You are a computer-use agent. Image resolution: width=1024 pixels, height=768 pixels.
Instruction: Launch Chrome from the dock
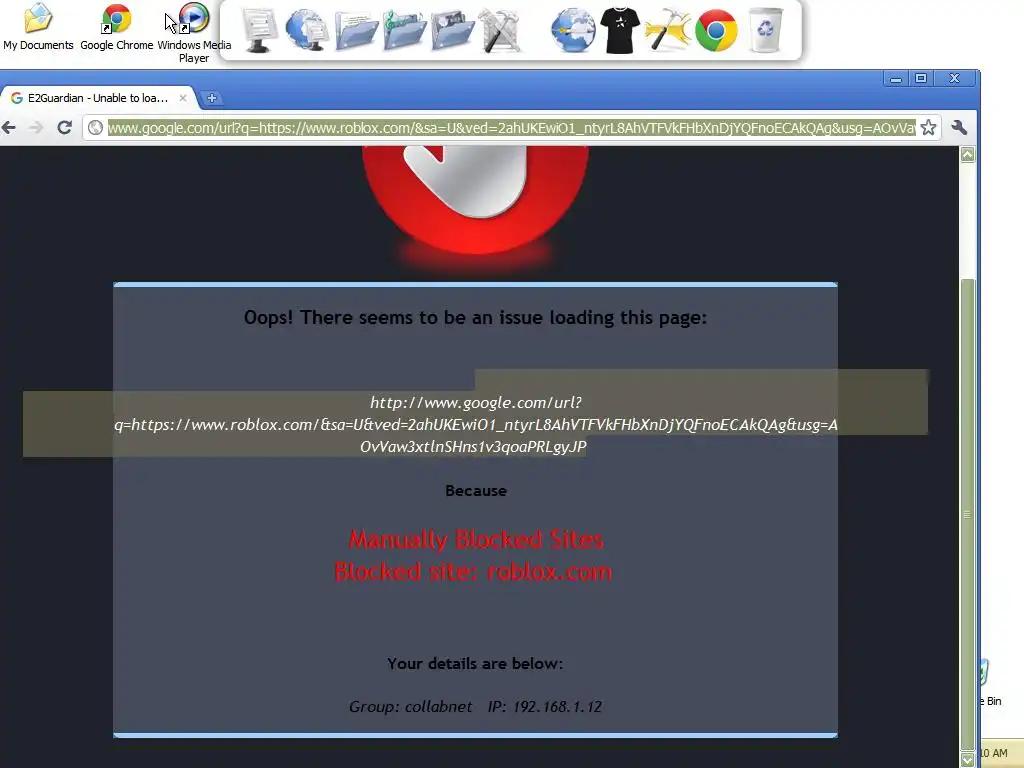716,30
